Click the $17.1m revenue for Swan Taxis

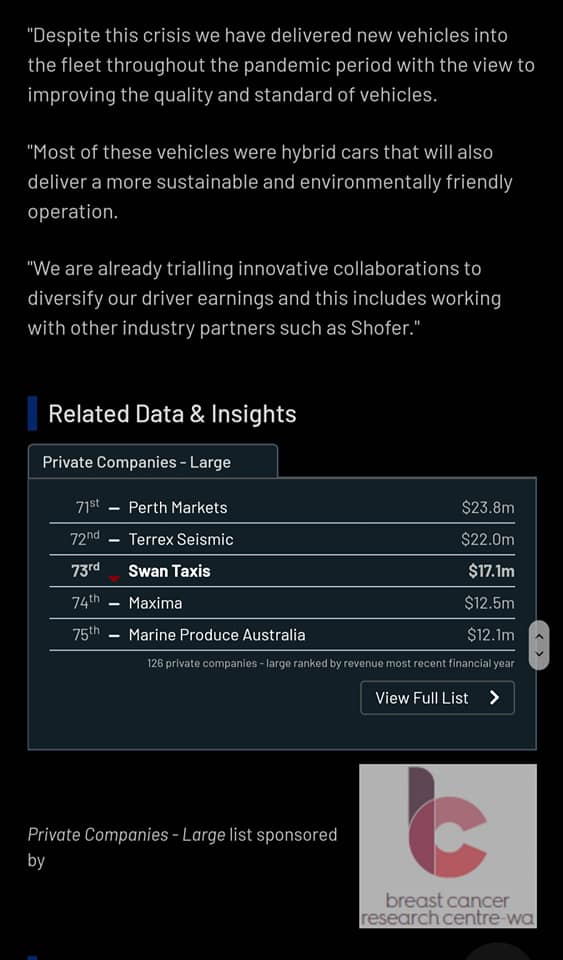tap(491, 571)
